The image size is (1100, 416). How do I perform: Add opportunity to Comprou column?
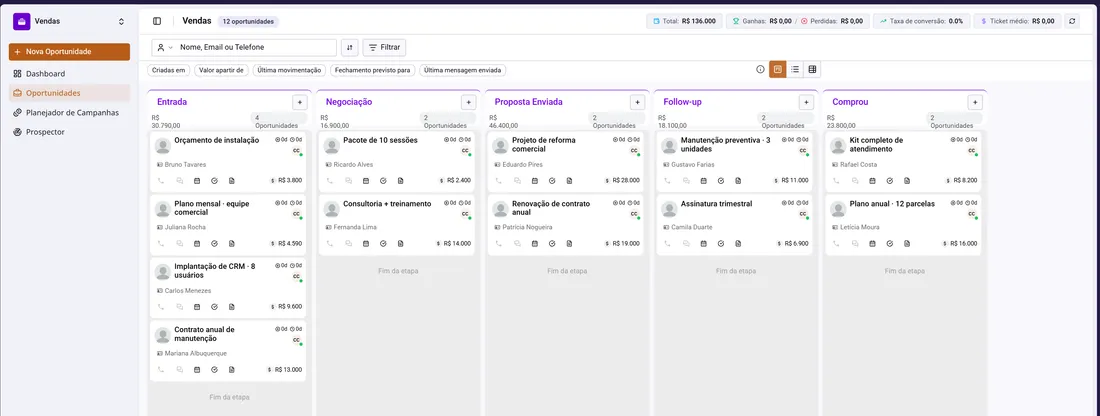[974, 102]
